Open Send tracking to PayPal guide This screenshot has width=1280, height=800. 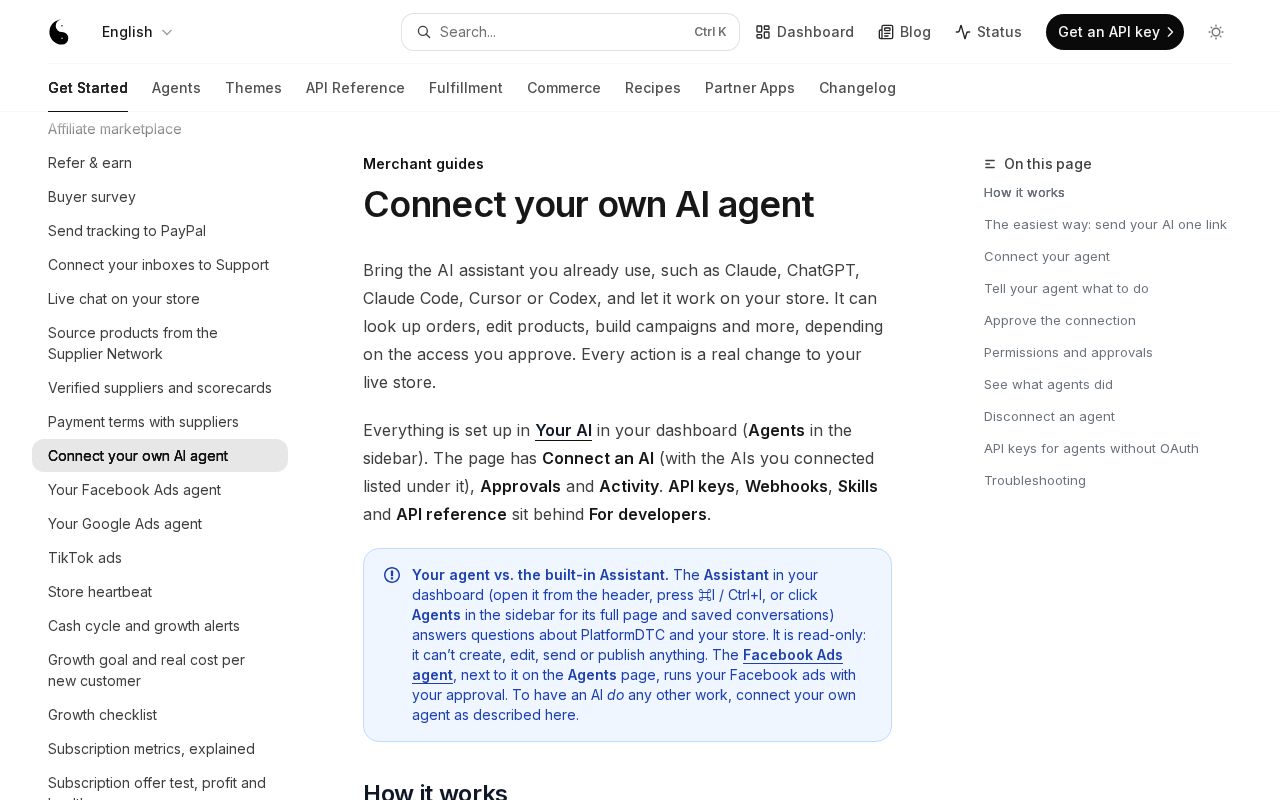point(160,231)
